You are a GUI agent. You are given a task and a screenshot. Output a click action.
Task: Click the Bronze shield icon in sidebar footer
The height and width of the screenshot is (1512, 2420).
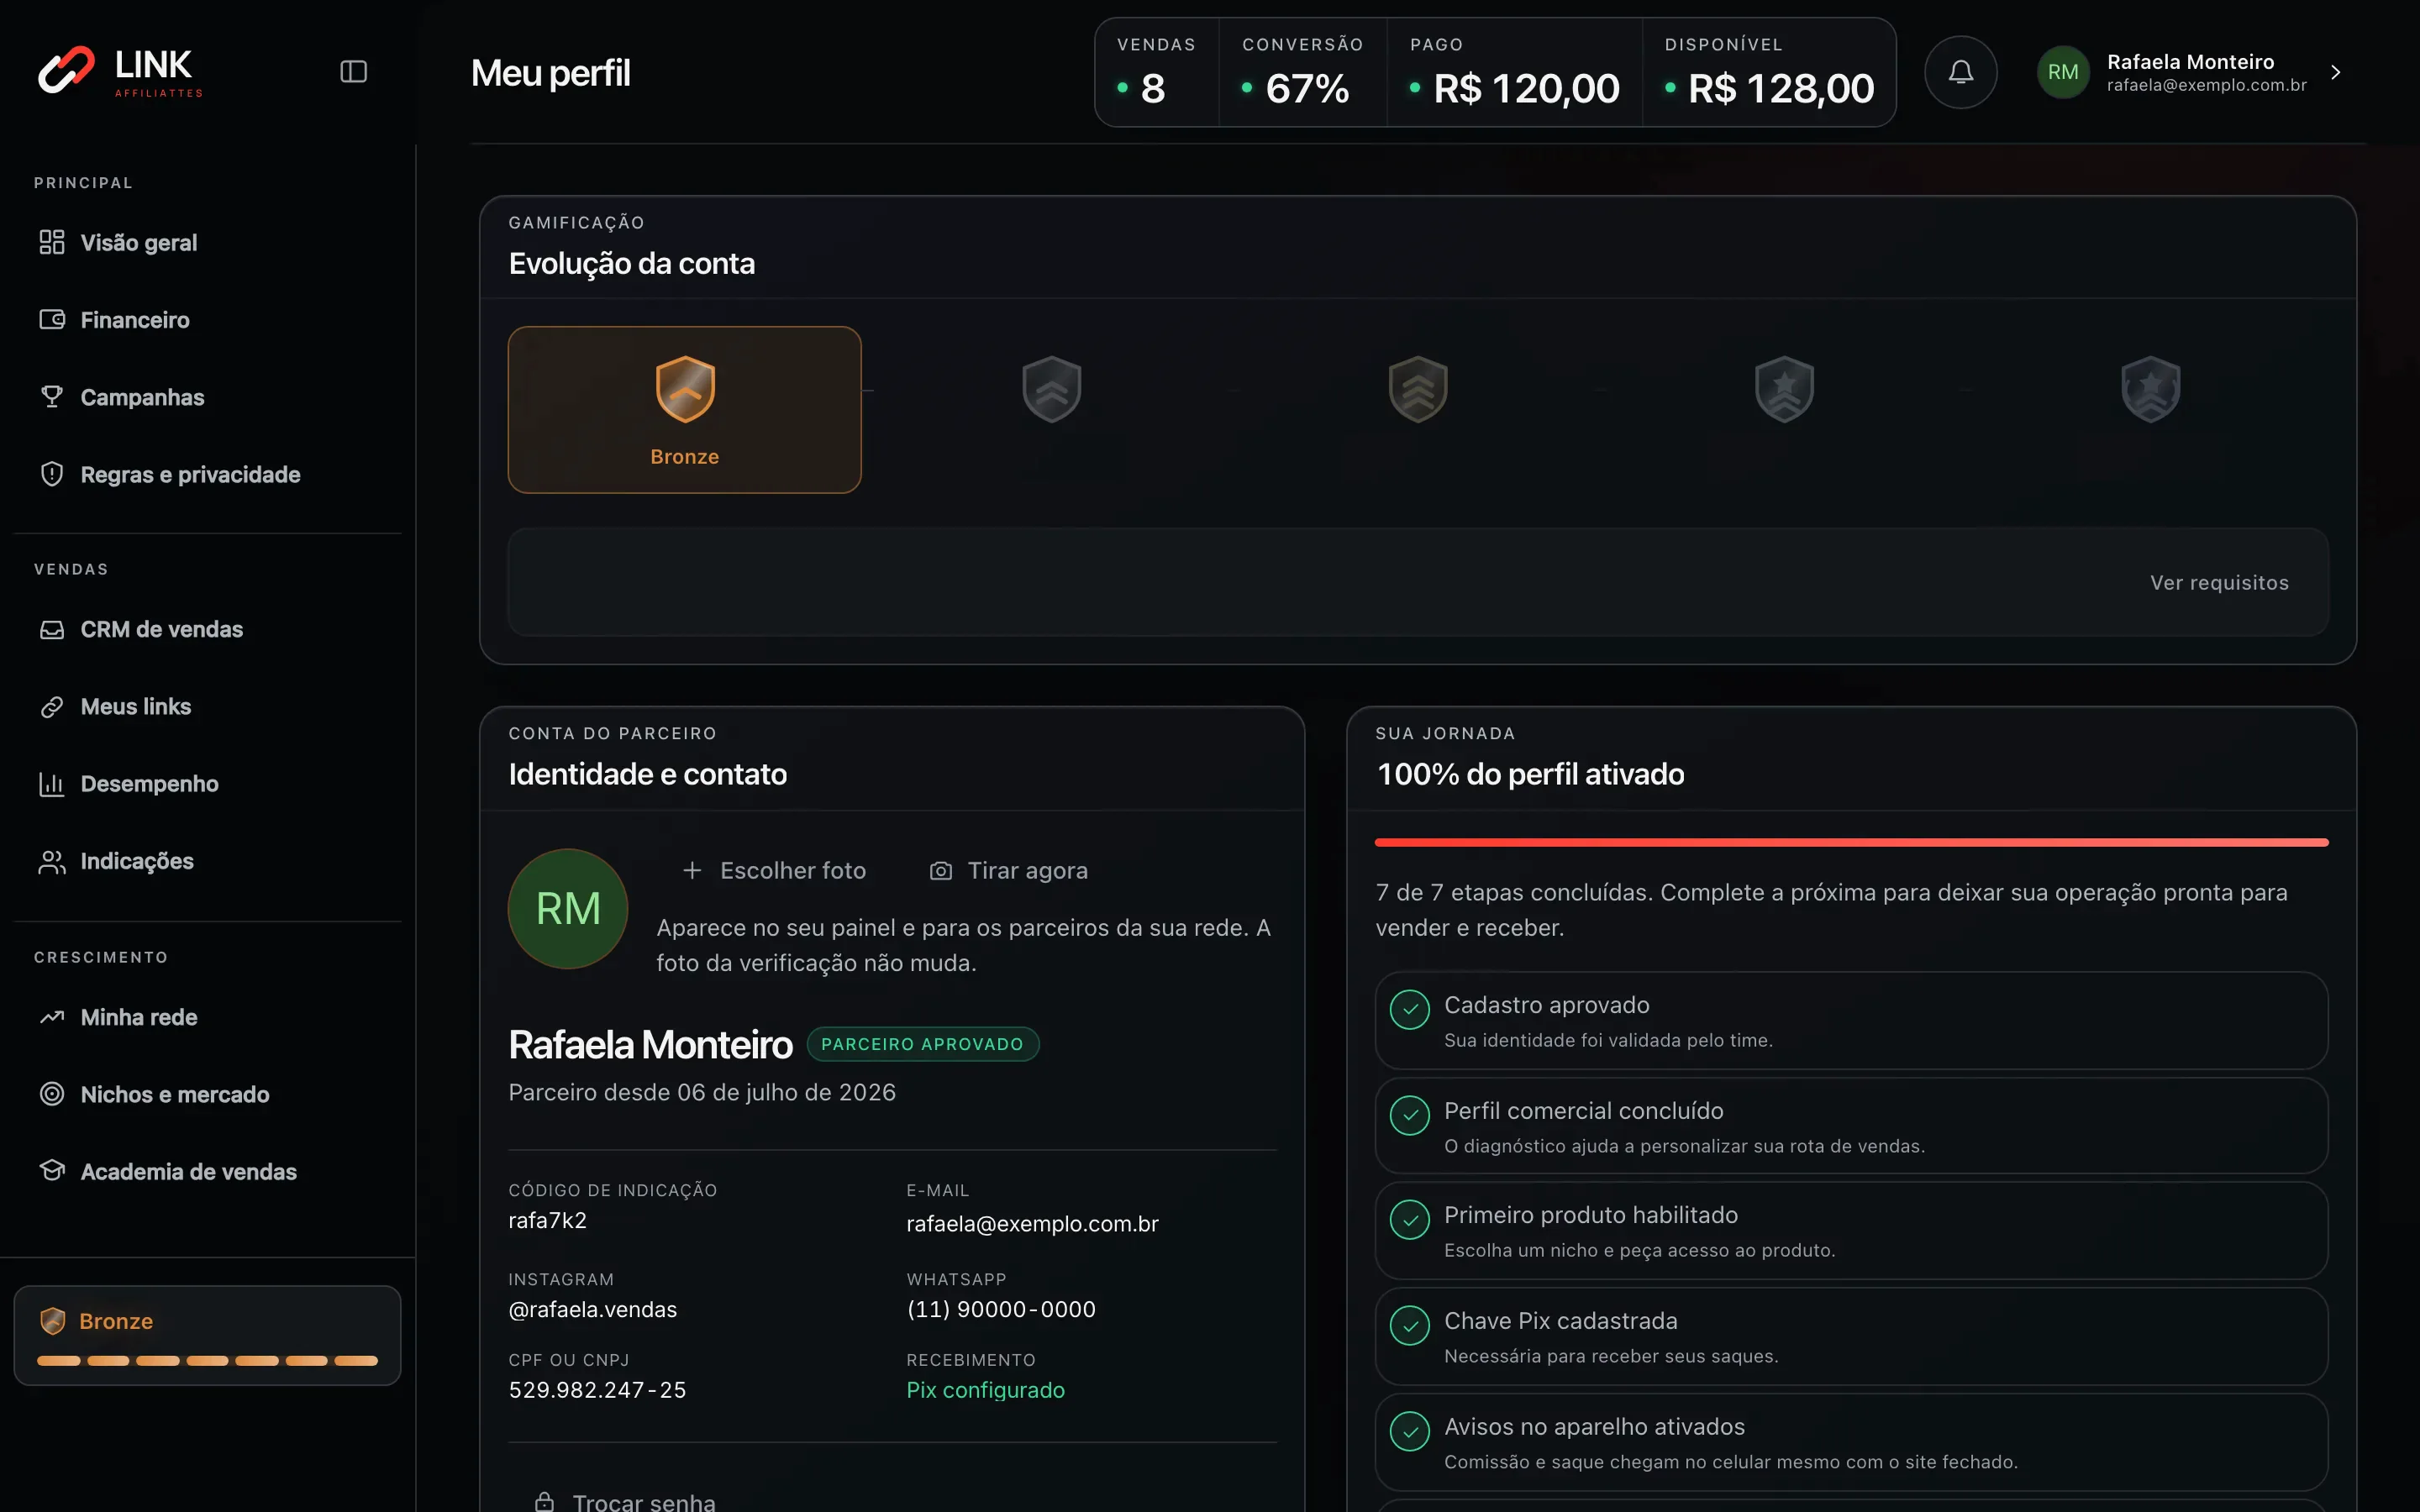(52, 1321)
